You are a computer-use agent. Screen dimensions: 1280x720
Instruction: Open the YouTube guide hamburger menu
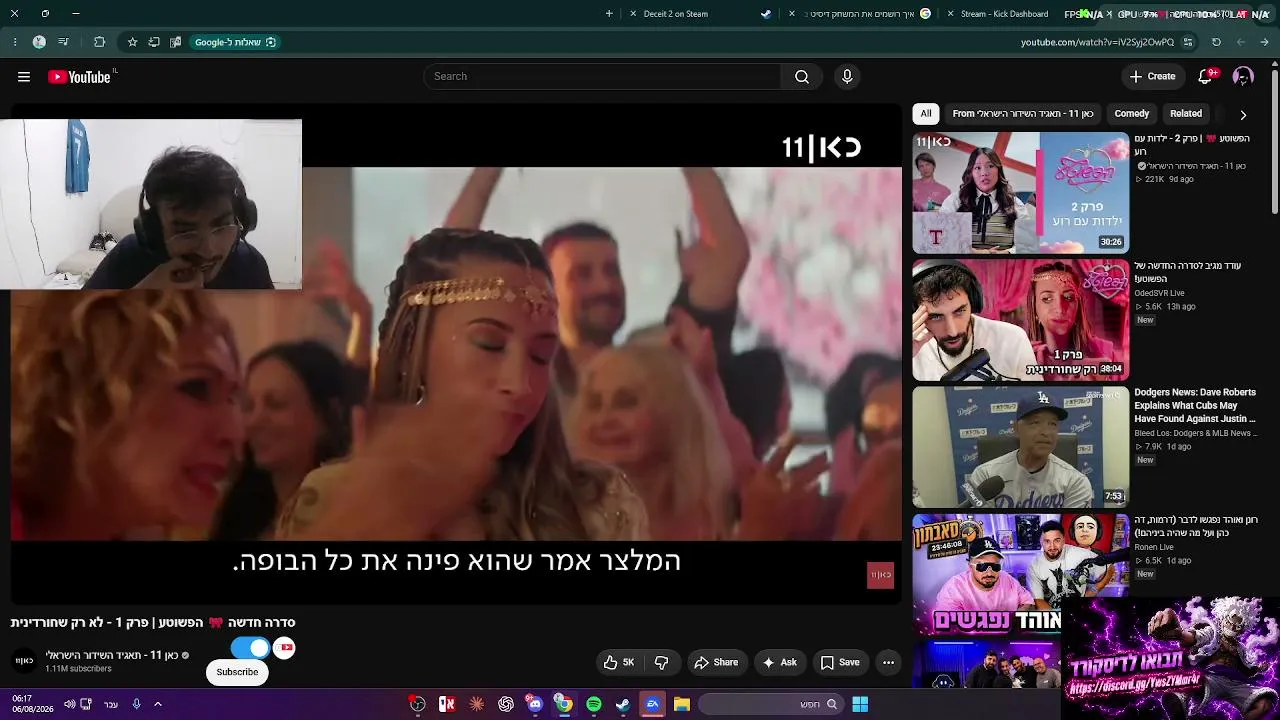24,77
